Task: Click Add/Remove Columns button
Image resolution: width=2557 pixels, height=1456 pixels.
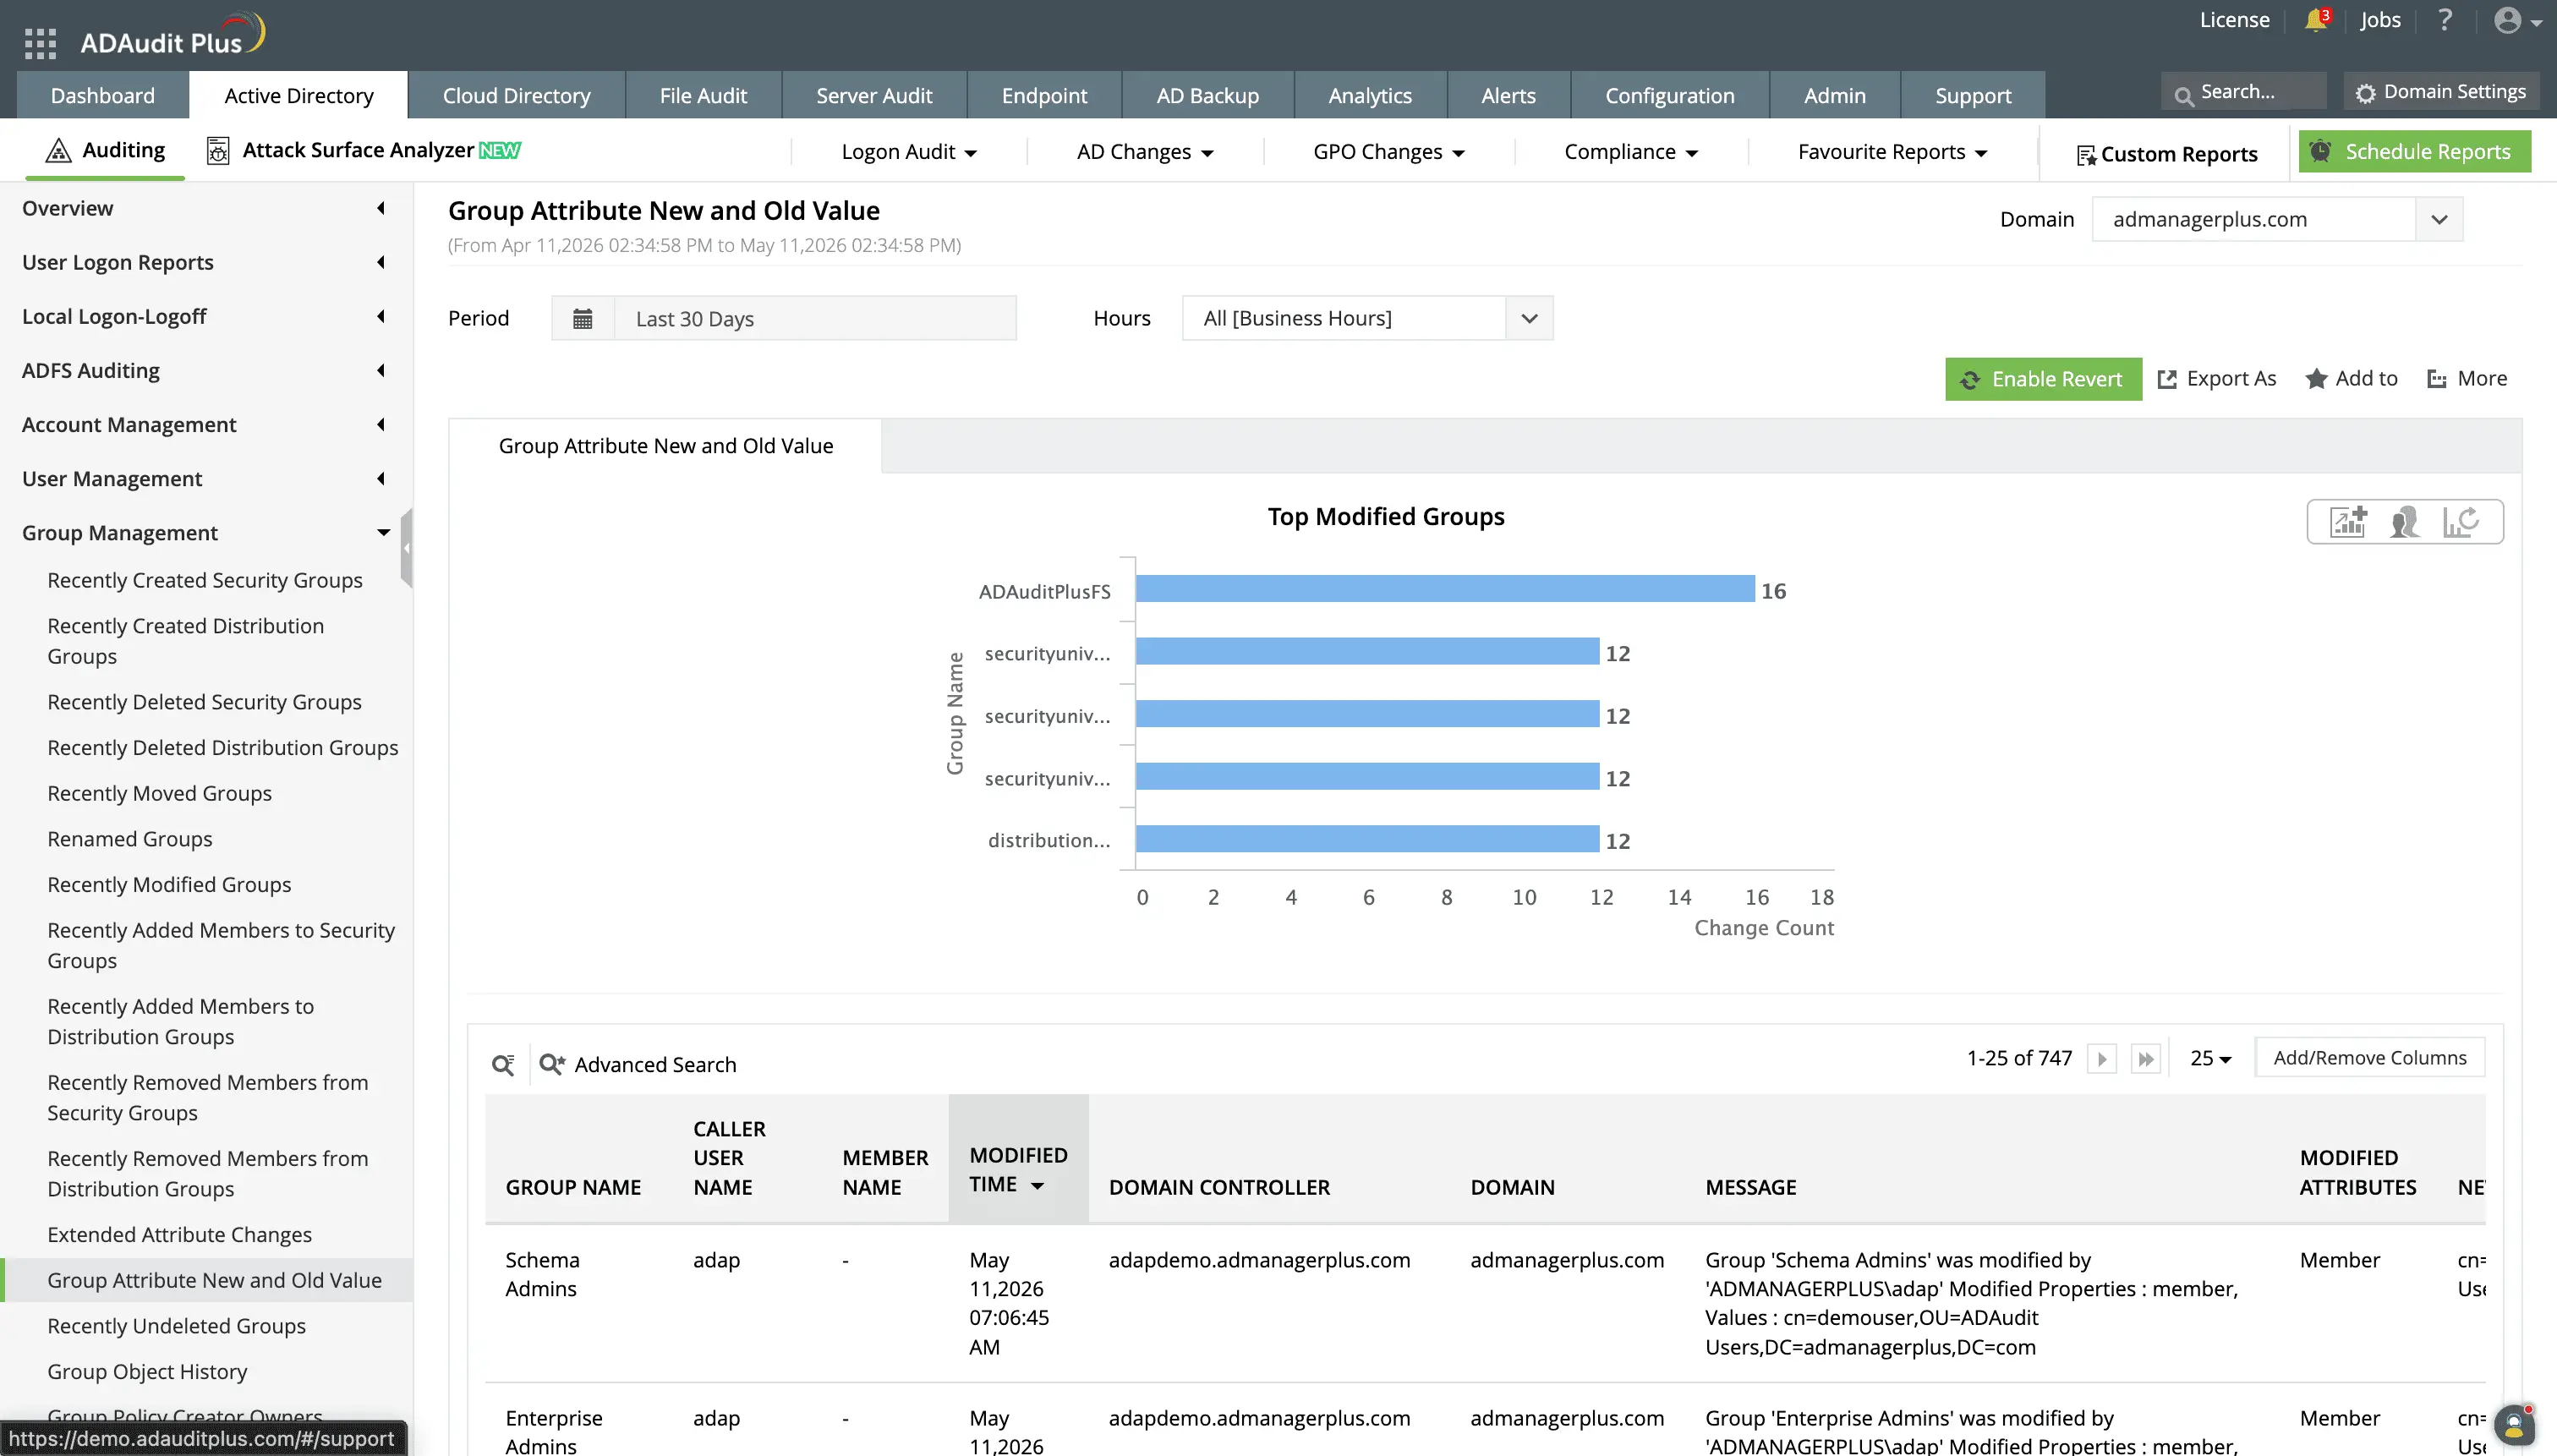Action: tap(2369, 1058)
